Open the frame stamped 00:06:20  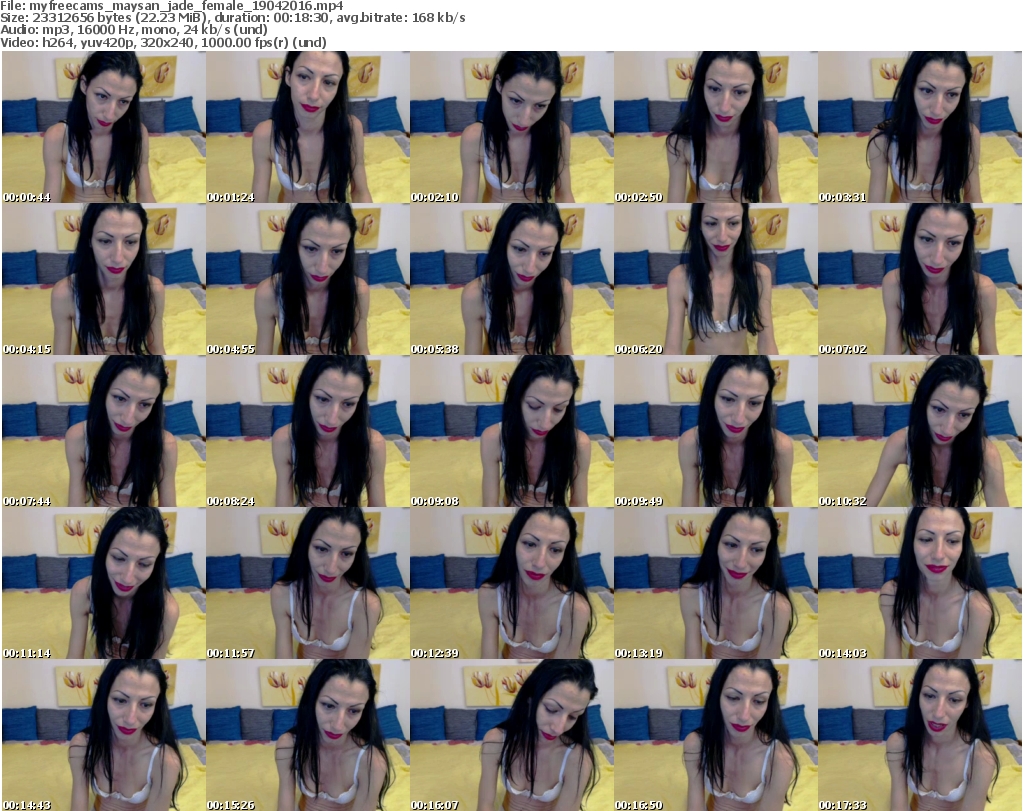(x=716, y=279)
